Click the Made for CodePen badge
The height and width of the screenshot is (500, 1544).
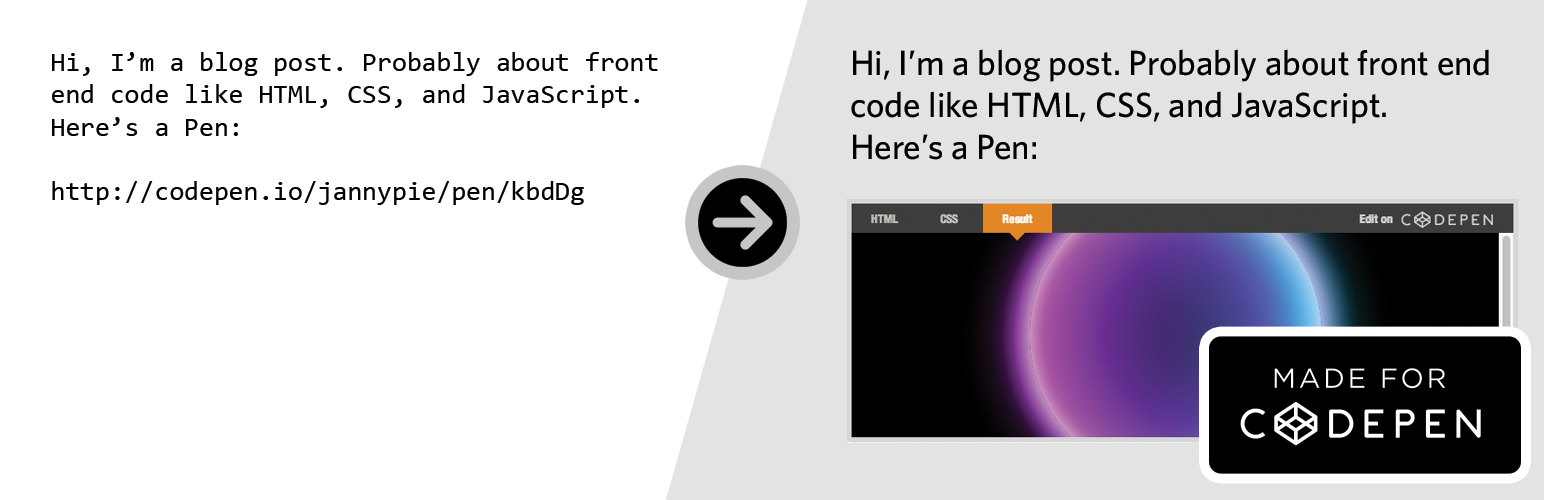1365,404
